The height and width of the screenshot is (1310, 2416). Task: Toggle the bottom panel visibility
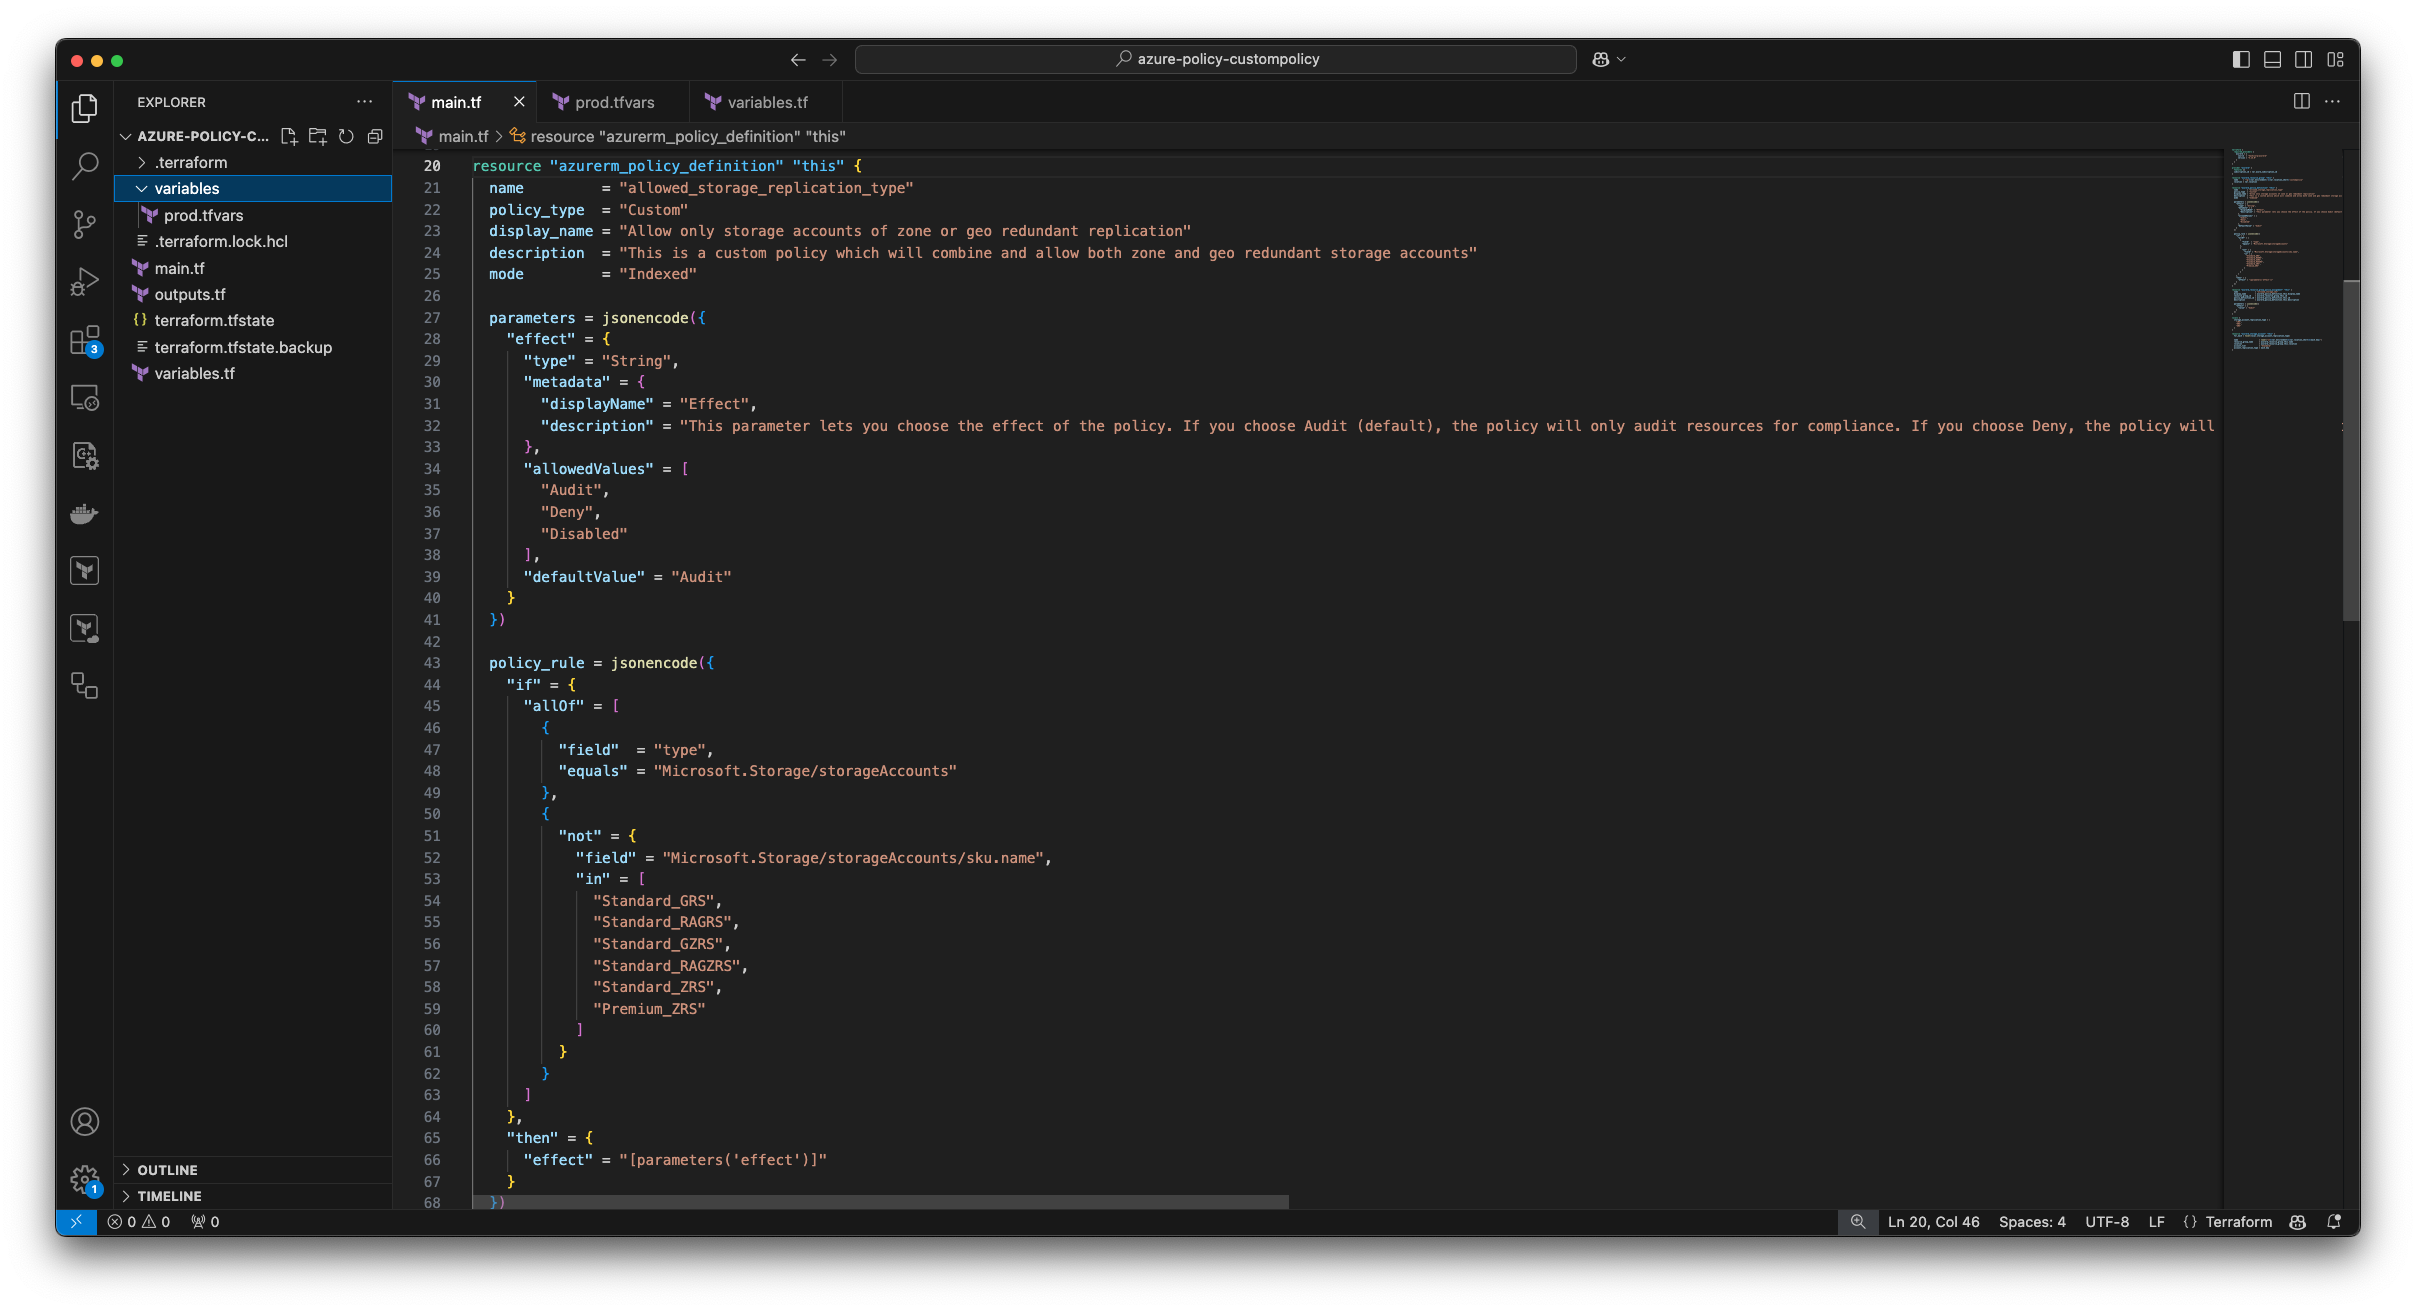2271,59
